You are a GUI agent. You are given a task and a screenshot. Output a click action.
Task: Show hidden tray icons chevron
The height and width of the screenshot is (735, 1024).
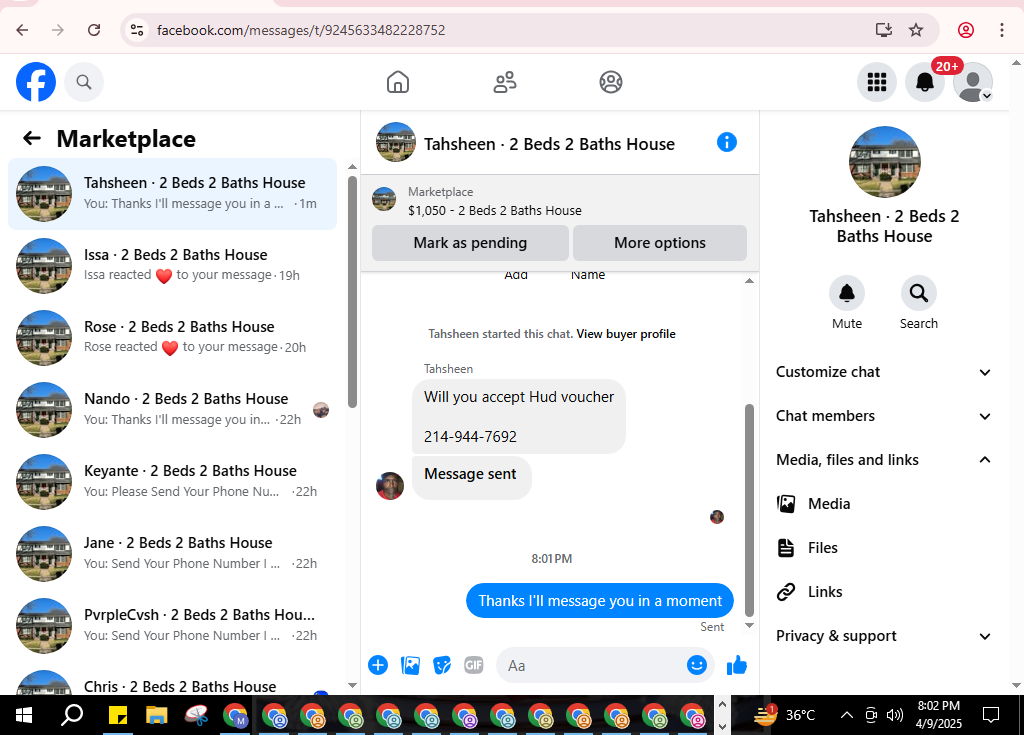coord(846,715)
